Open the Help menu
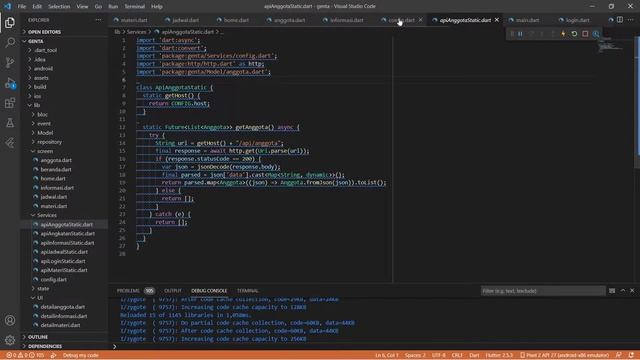The width and height of the screenshot is (640, 360). pos(157,7)
